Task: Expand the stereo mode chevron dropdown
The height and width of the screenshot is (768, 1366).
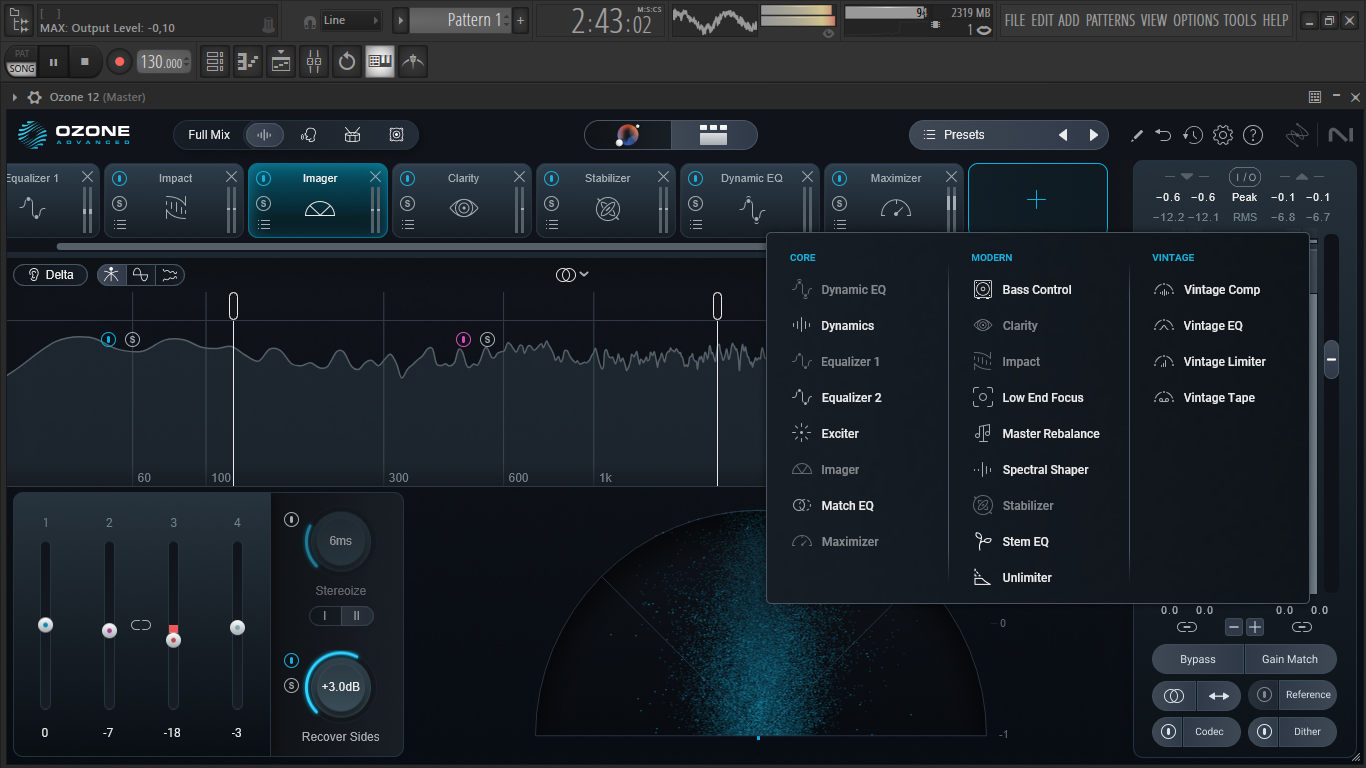Action: 584,274
